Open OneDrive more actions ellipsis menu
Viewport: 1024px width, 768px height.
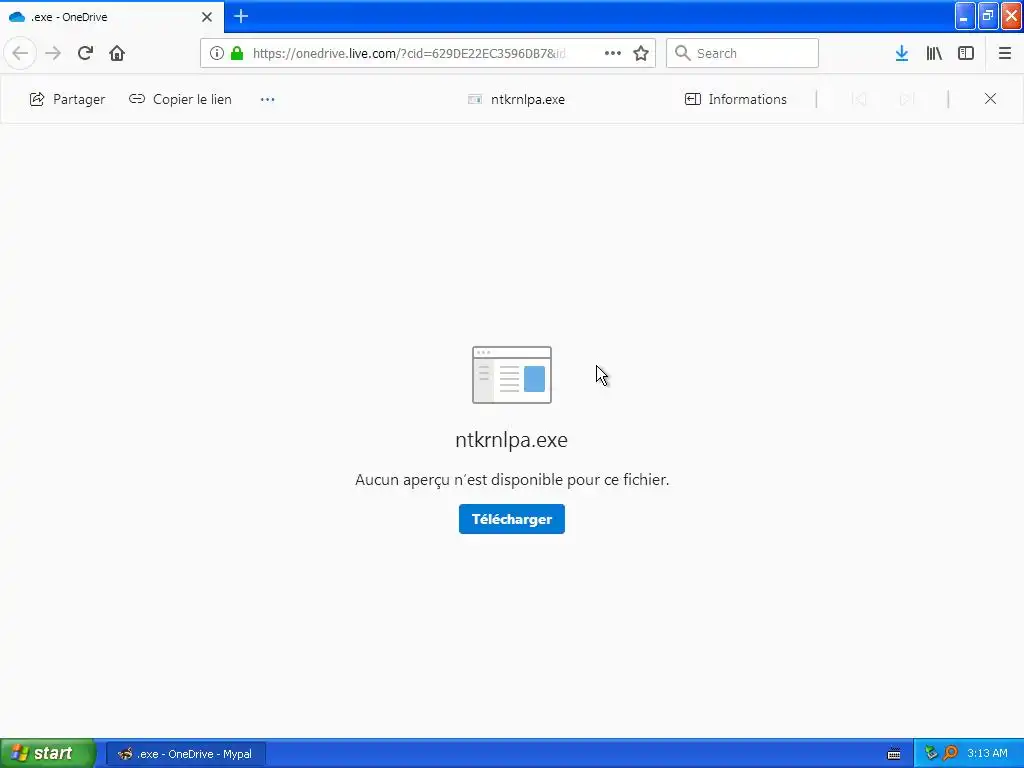pos(268,99)
